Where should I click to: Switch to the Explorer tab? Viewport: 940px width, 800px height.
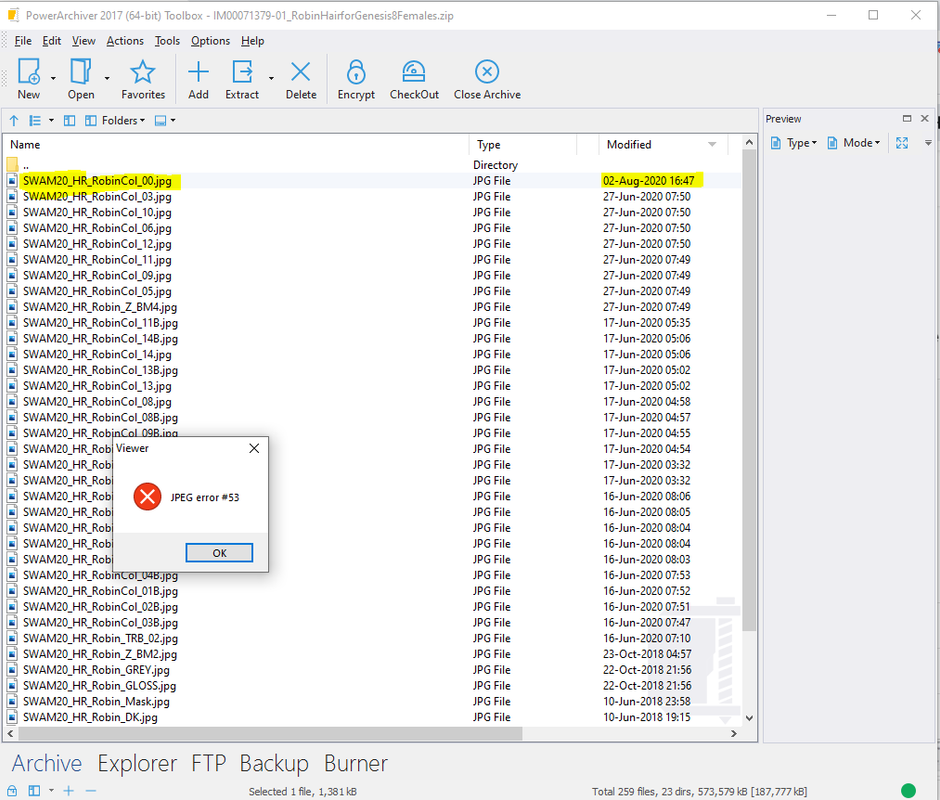(x=137, y=763)
